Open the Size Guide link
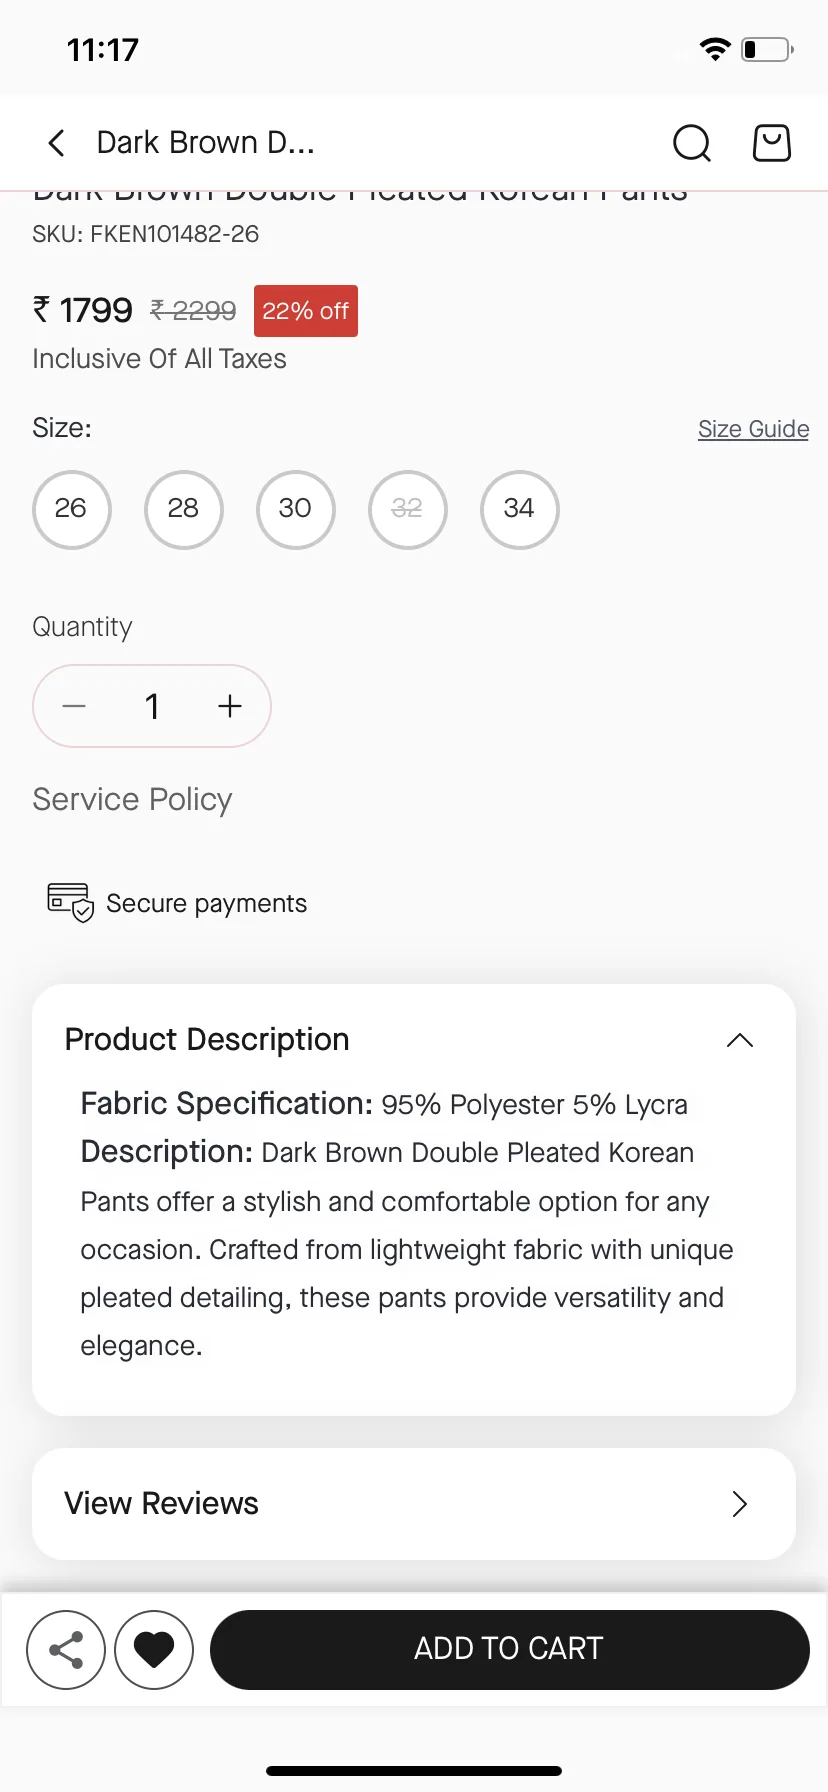 [753, 429]
